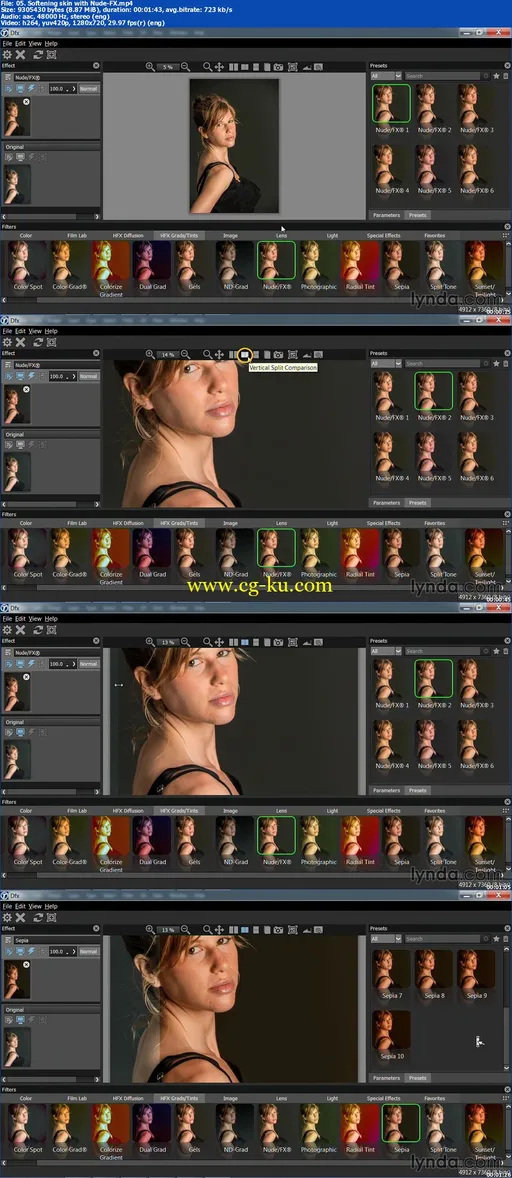This screenshot has width=512, height=1178.
Task: Open the Light filter tab in the Sepia presets frame
Action: pos(332,1098)
